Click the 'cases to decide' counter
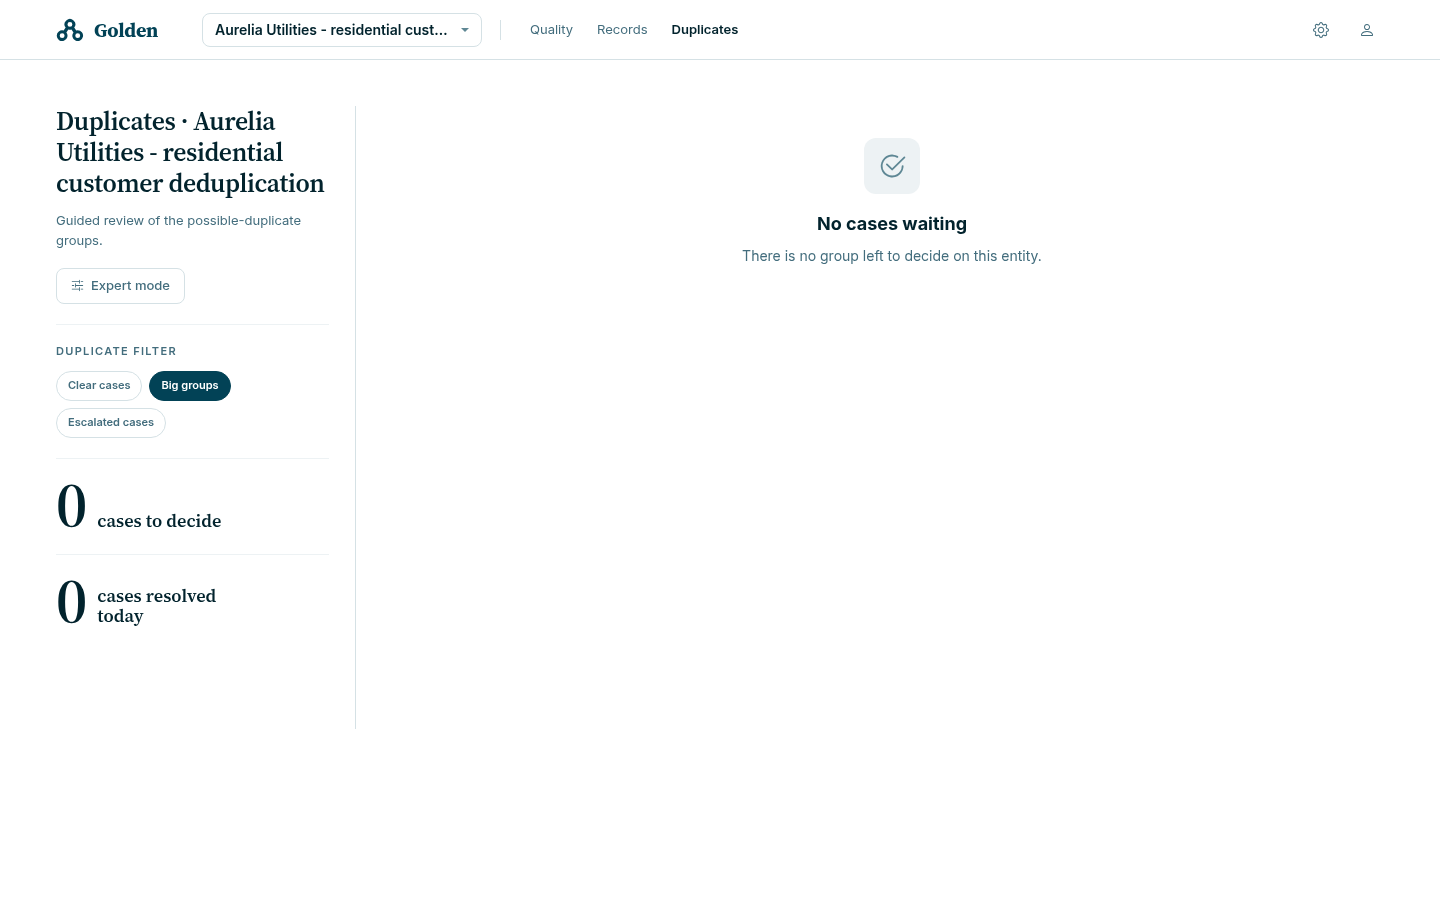Screen dimensions: 1440x900 [x=139, y=507]
